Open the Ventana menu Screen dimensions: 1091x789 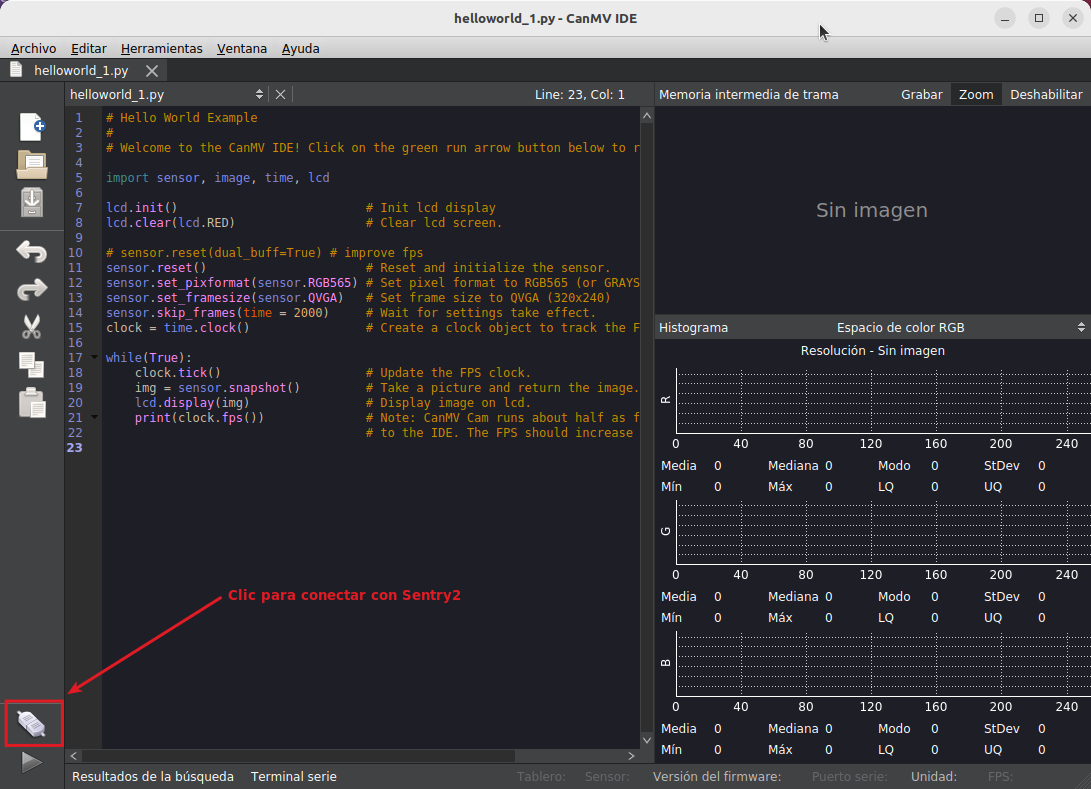pyautogui.click(x=241, y=49)
